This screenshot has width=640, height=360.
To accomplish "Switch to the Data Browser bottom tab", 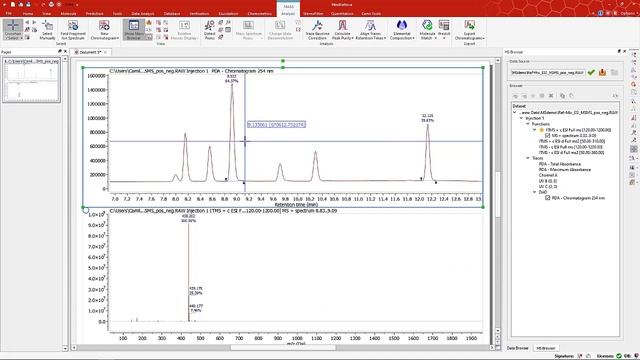I will pos(518,348).
